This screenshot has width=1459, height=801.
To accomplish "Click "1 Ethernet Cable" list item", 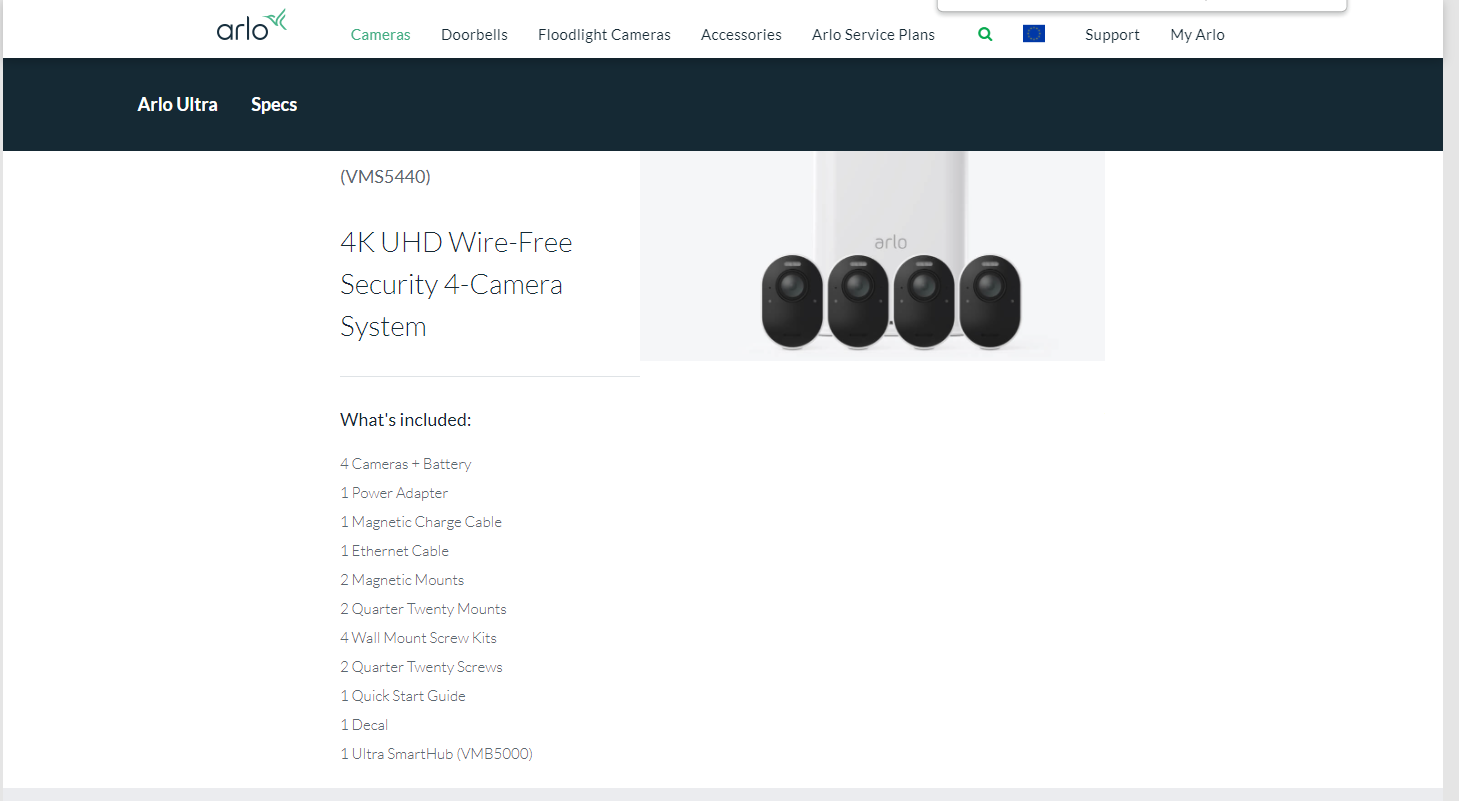I will (x=394, y=551).
